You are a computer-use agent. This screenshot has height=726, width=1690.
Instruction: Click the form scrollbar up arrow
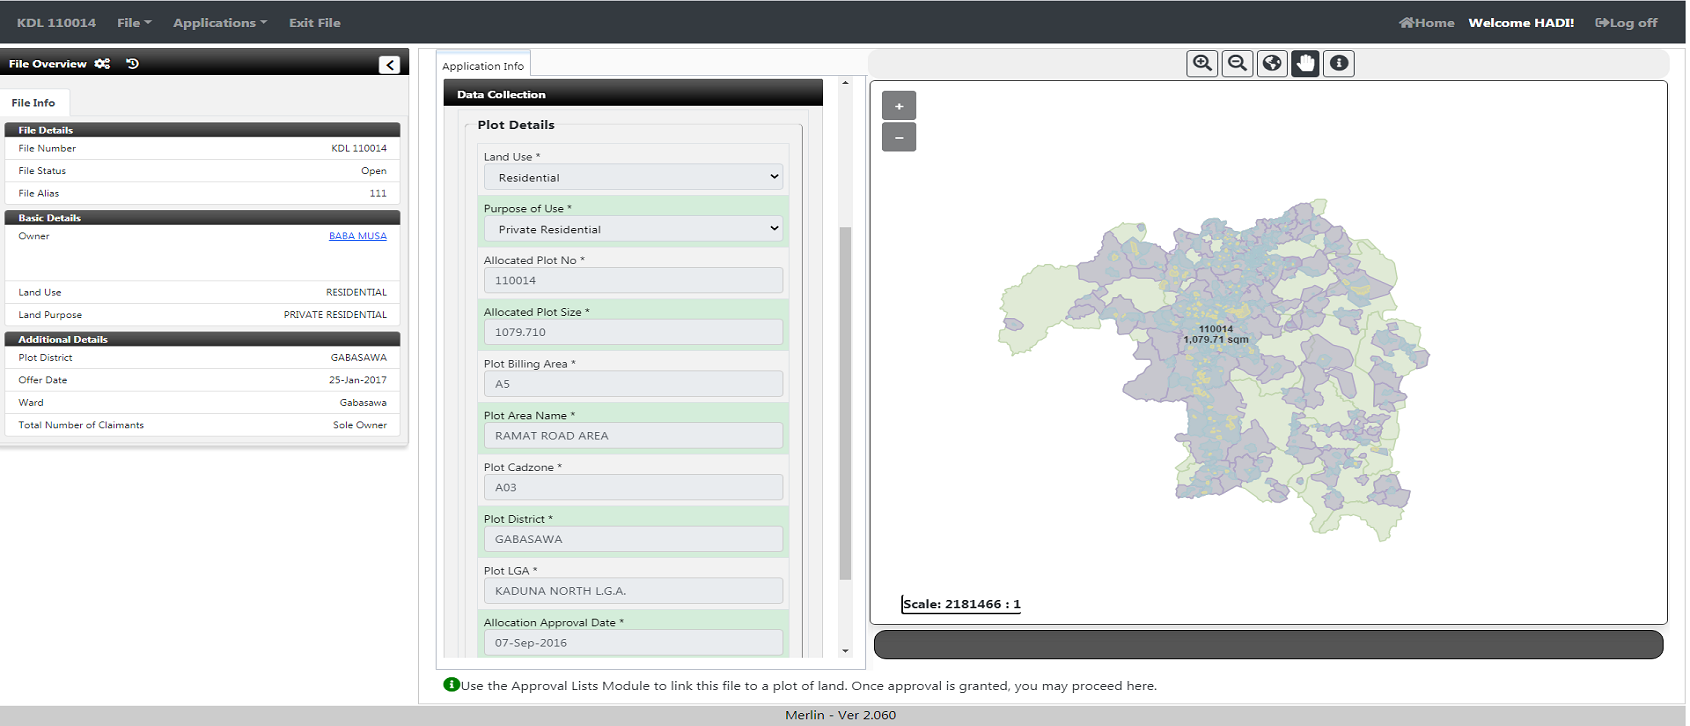(845, 83)
